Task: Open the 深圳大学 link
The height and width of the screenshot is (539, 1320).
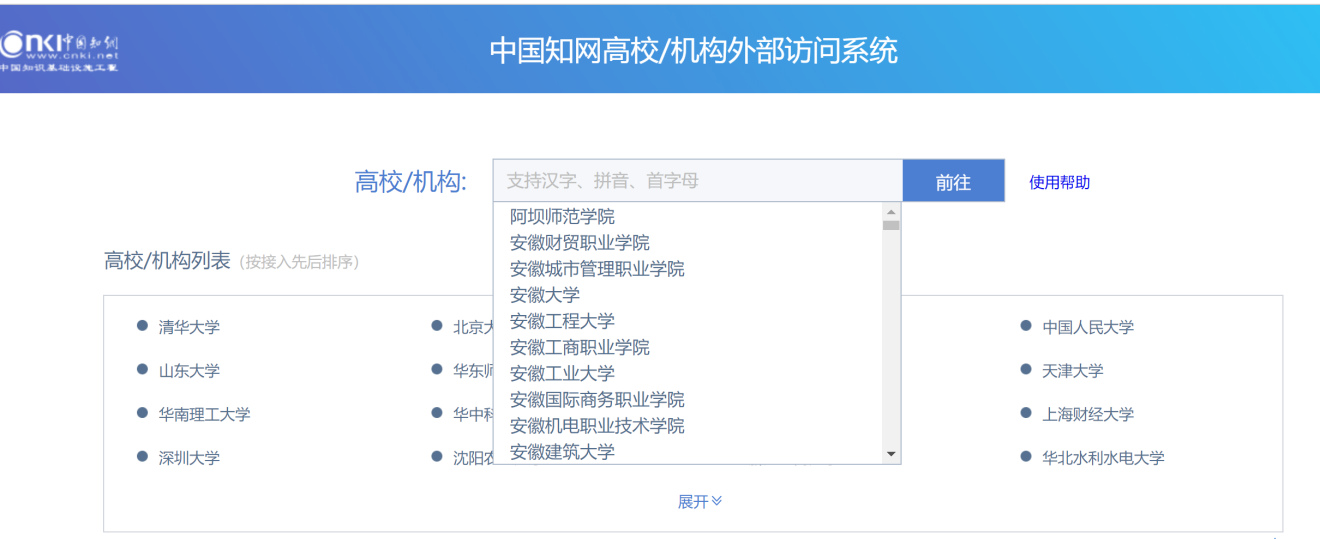Action: click(189, 458)
